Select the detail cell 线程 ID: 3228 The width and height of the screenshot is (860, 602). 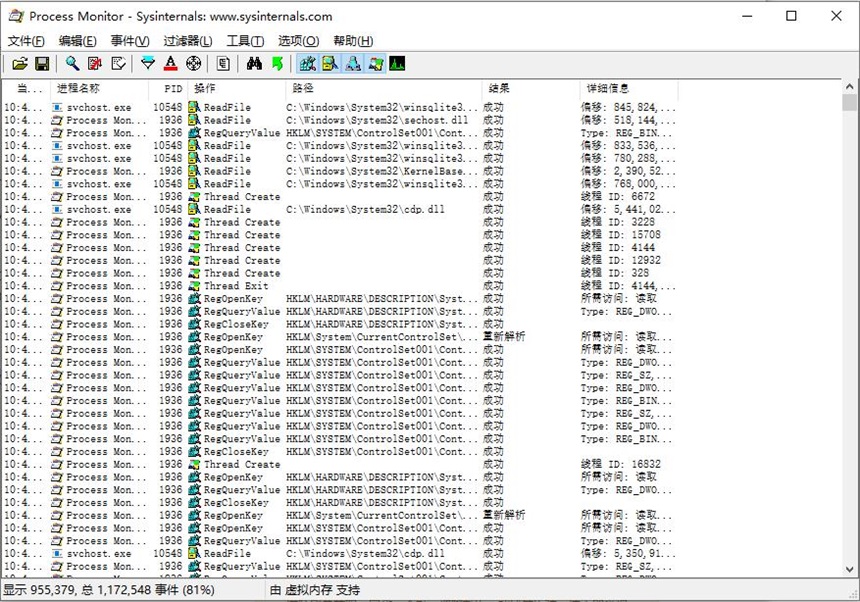pyautogui.click(x=618, y=222)
